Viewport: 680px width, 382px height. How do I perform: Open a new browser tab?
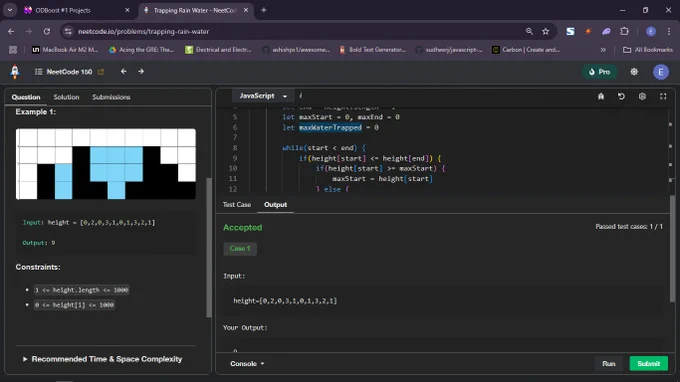click(263, 10)
